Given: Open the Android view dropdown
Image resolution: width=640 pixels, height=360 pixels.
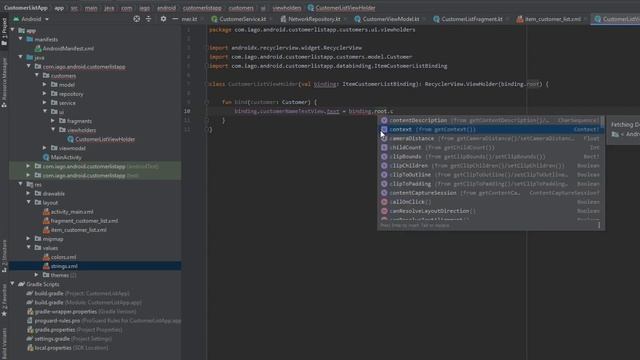Looking at the screenshot, I should (31, 19).
